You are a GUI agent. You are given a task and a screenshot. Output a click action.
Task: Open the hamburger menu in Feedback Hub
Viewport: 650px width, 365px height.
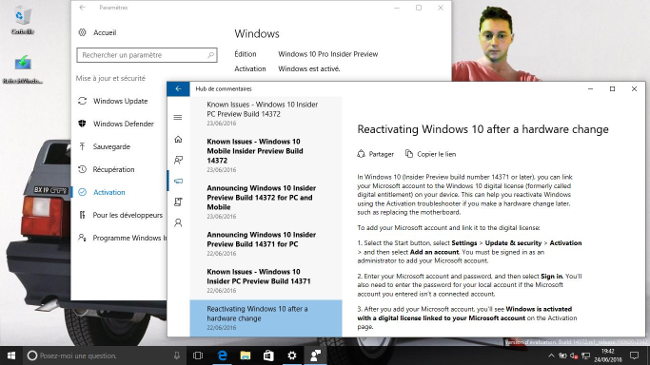point(178,117)
